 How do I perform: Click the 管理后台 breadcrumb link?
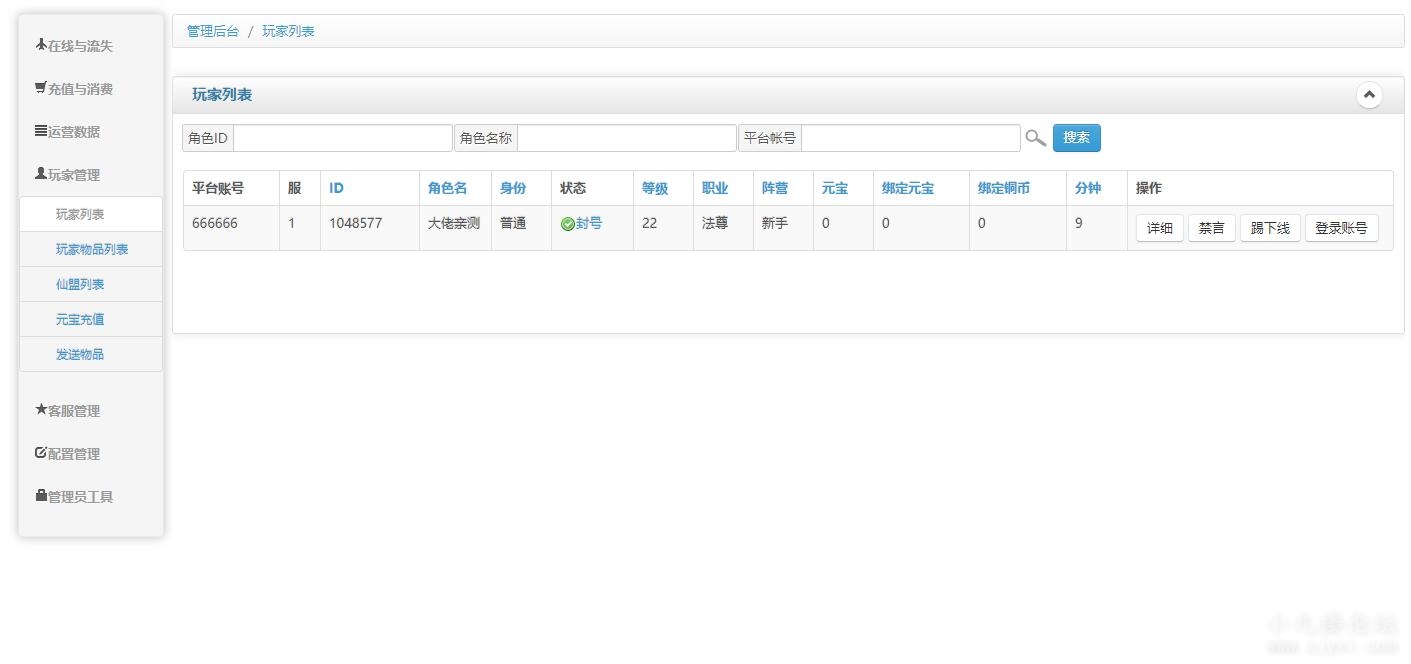(x=213, y=31)
